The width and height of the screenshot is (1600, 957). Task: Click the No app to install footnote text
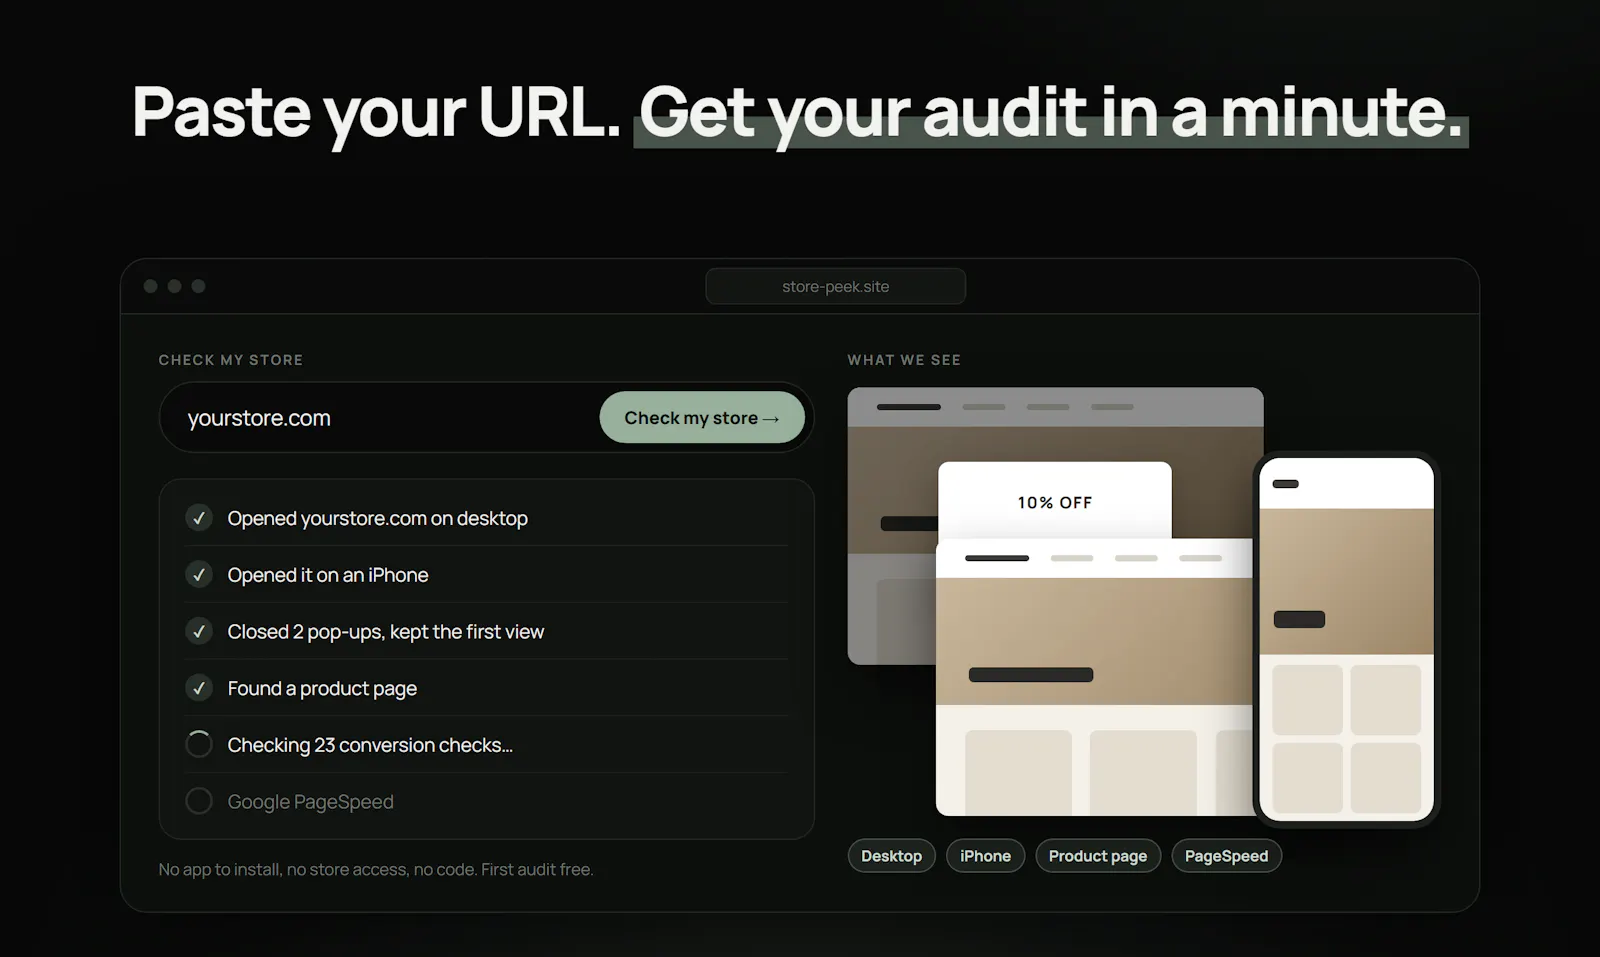(376, 870)
